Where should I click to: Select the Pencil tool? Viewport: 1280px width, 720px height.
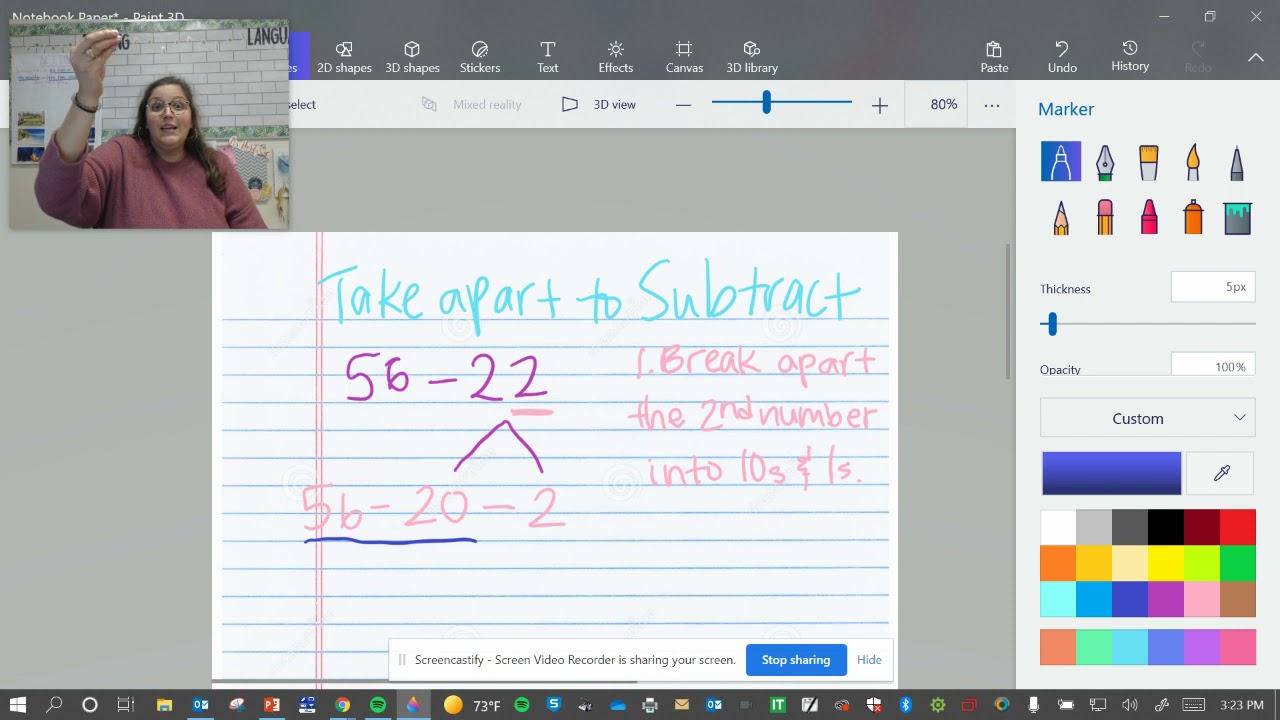tap(1060, 216)
